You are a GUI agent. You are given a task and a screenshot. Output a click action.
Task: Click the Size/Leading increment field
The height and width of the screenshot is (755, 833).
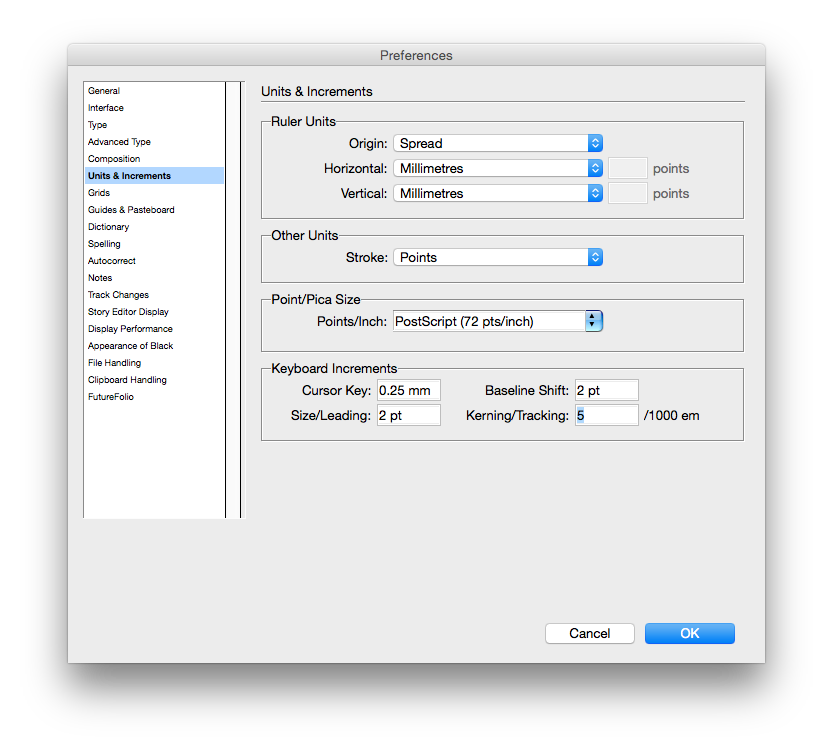pyautogui.click(x=409, y=415)
